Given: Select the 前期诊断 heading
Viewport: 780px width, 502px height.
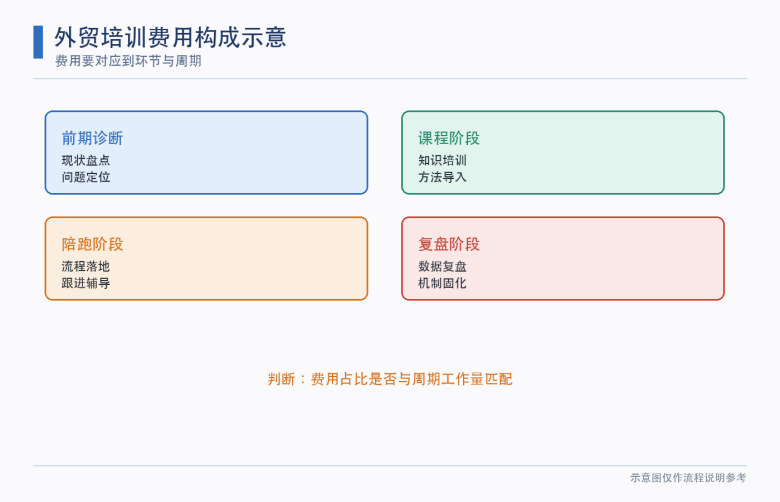Looking at the screenshot, I should (x=93, y=138).
